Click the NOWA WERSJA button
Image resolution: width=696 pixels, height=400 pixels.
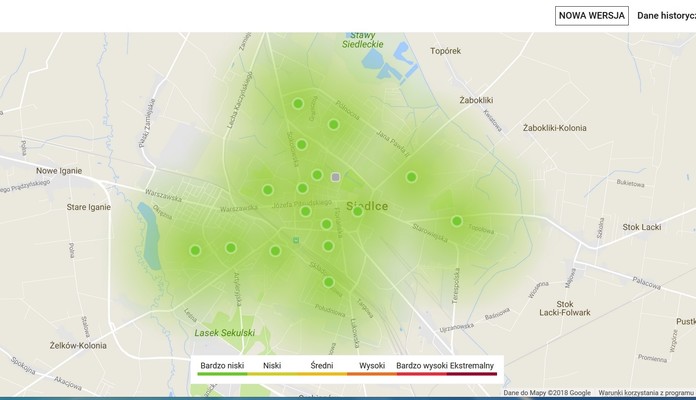pyautogui.click(x=592, y=15)
